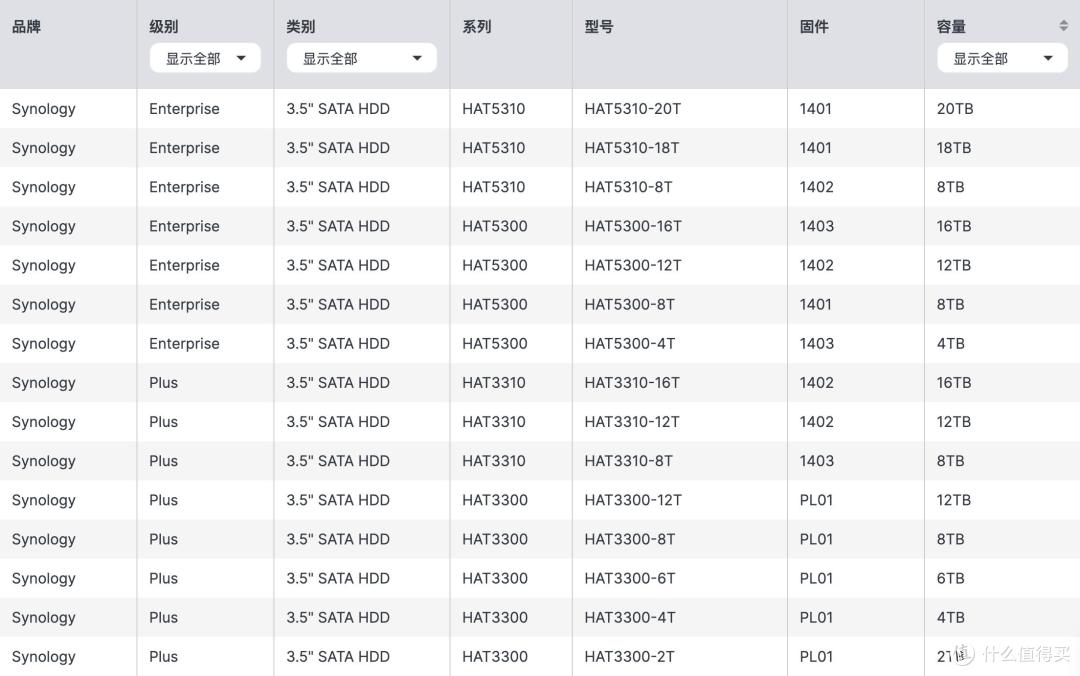
Task: Click firmware 1403 in HAT3310-8T row
Action: point(816,461)
